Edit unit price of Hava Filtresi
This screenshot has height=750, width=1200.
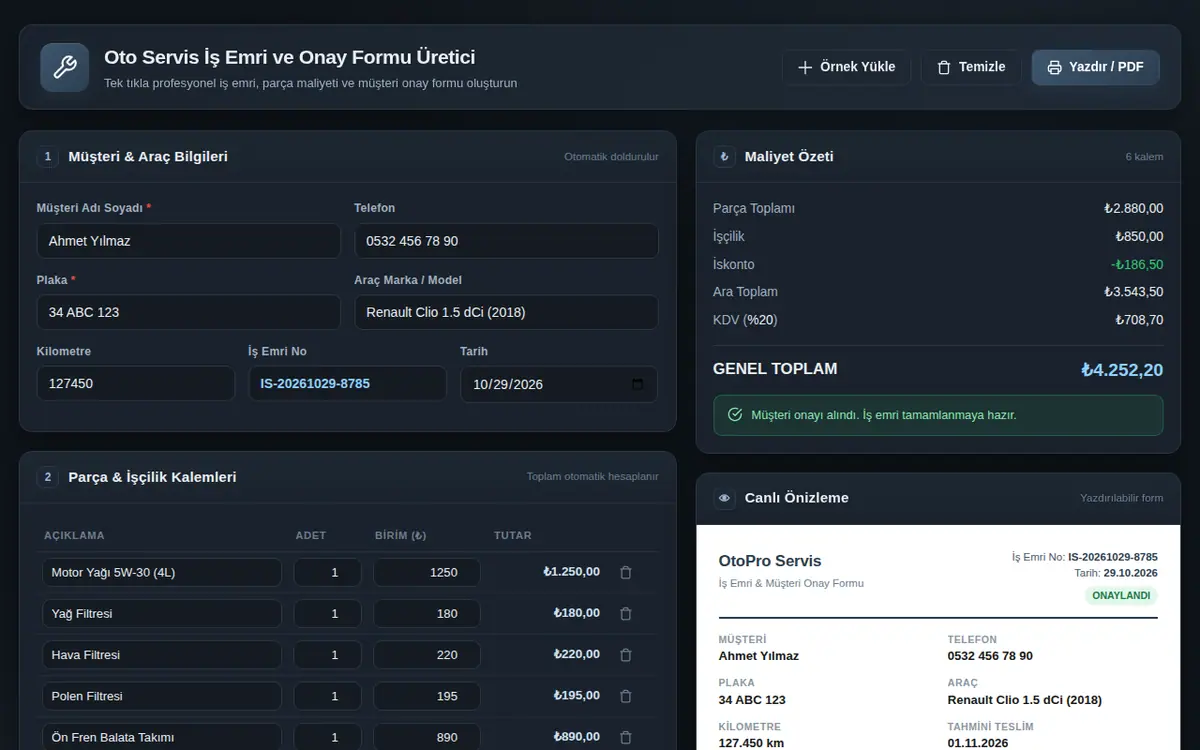click(x=427, y=655)
